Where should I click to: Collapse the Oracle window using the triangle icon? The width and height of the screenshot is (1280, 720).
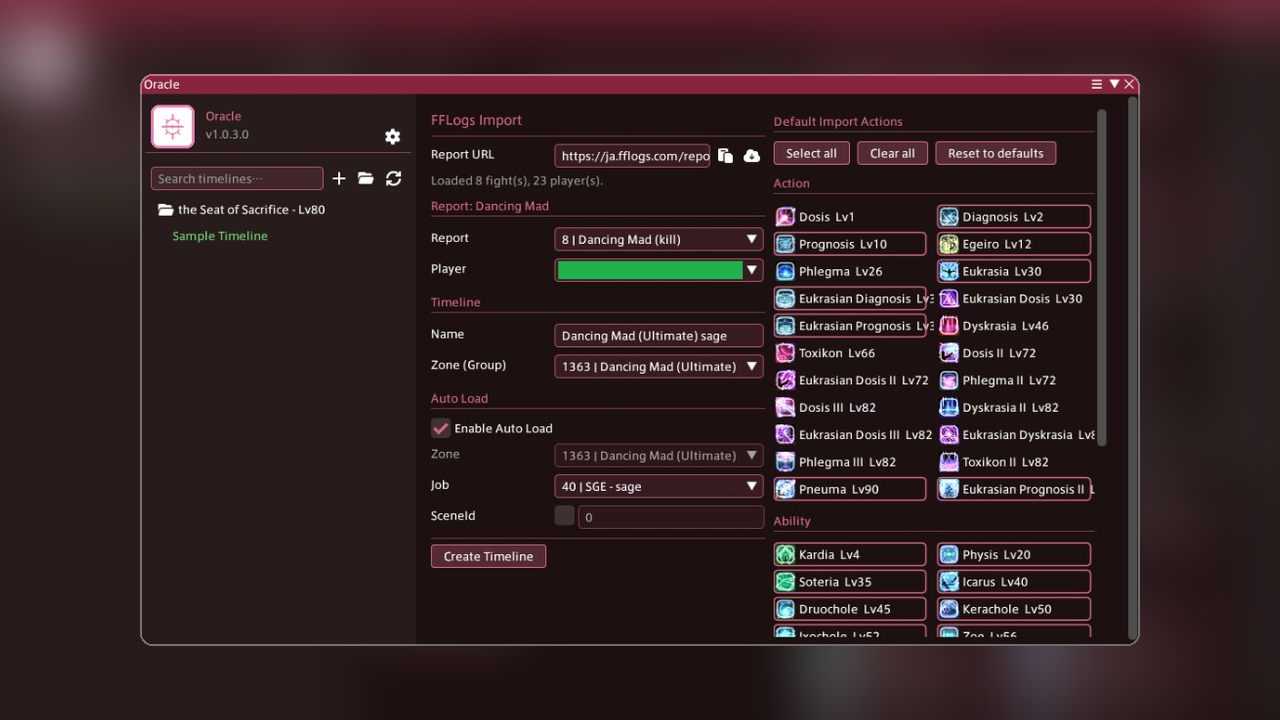1114,84
